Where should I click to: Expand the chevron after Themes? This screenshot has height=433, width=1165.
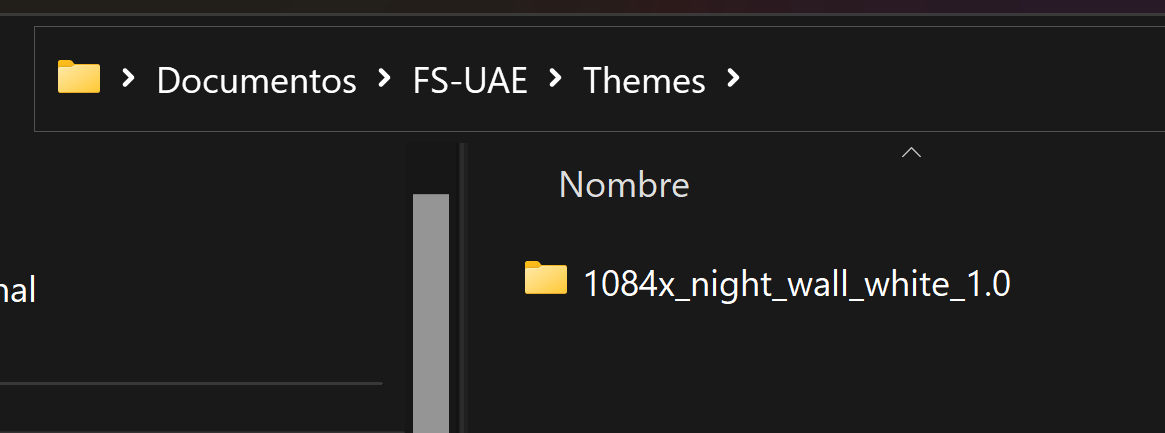point(733,77)
